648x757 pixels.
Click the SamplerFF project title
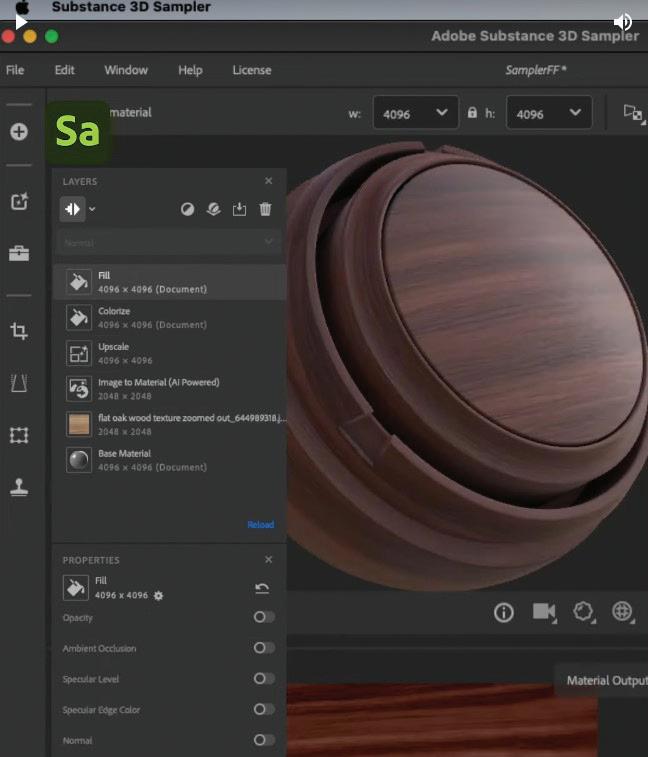point(535,70)
